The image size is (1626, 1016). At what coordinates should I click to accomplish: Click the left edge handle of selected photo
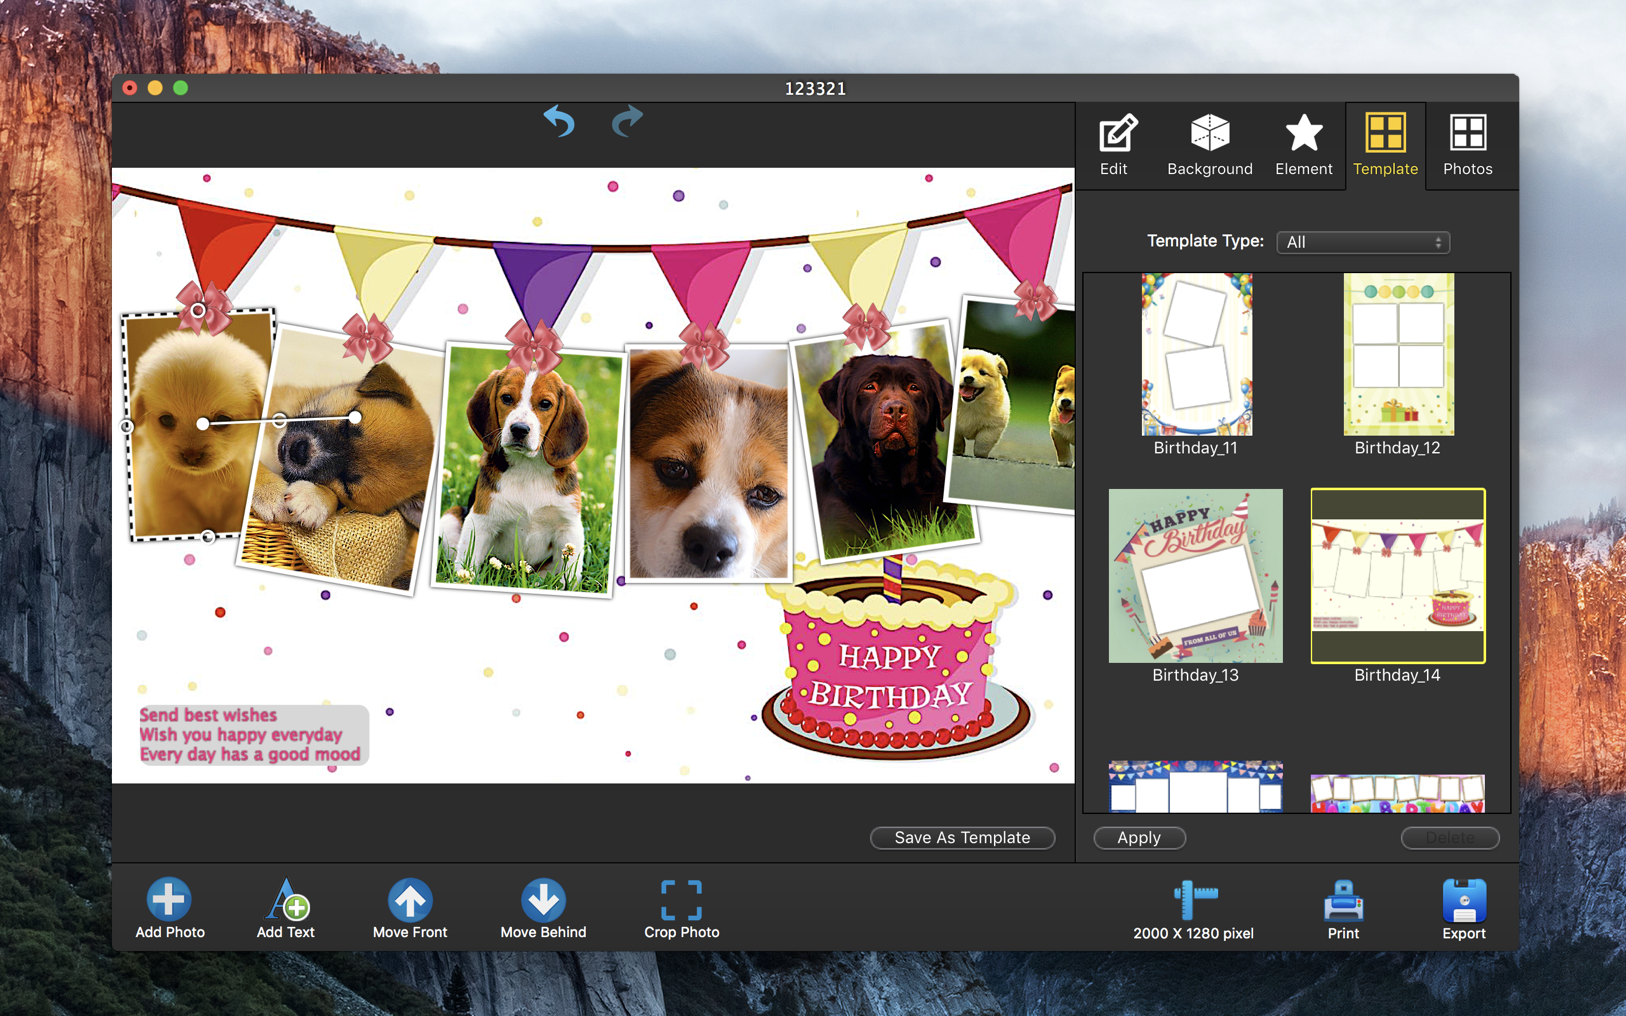[x=127, y=427]
